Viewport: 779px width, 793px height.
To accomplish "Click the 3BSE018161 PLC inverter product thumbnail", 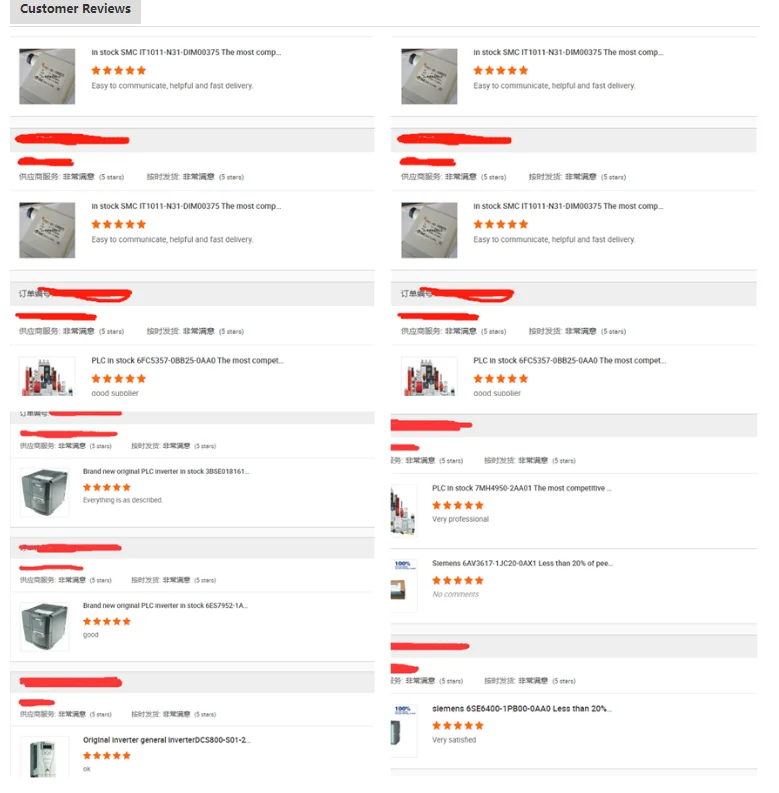I will (44, 492).
